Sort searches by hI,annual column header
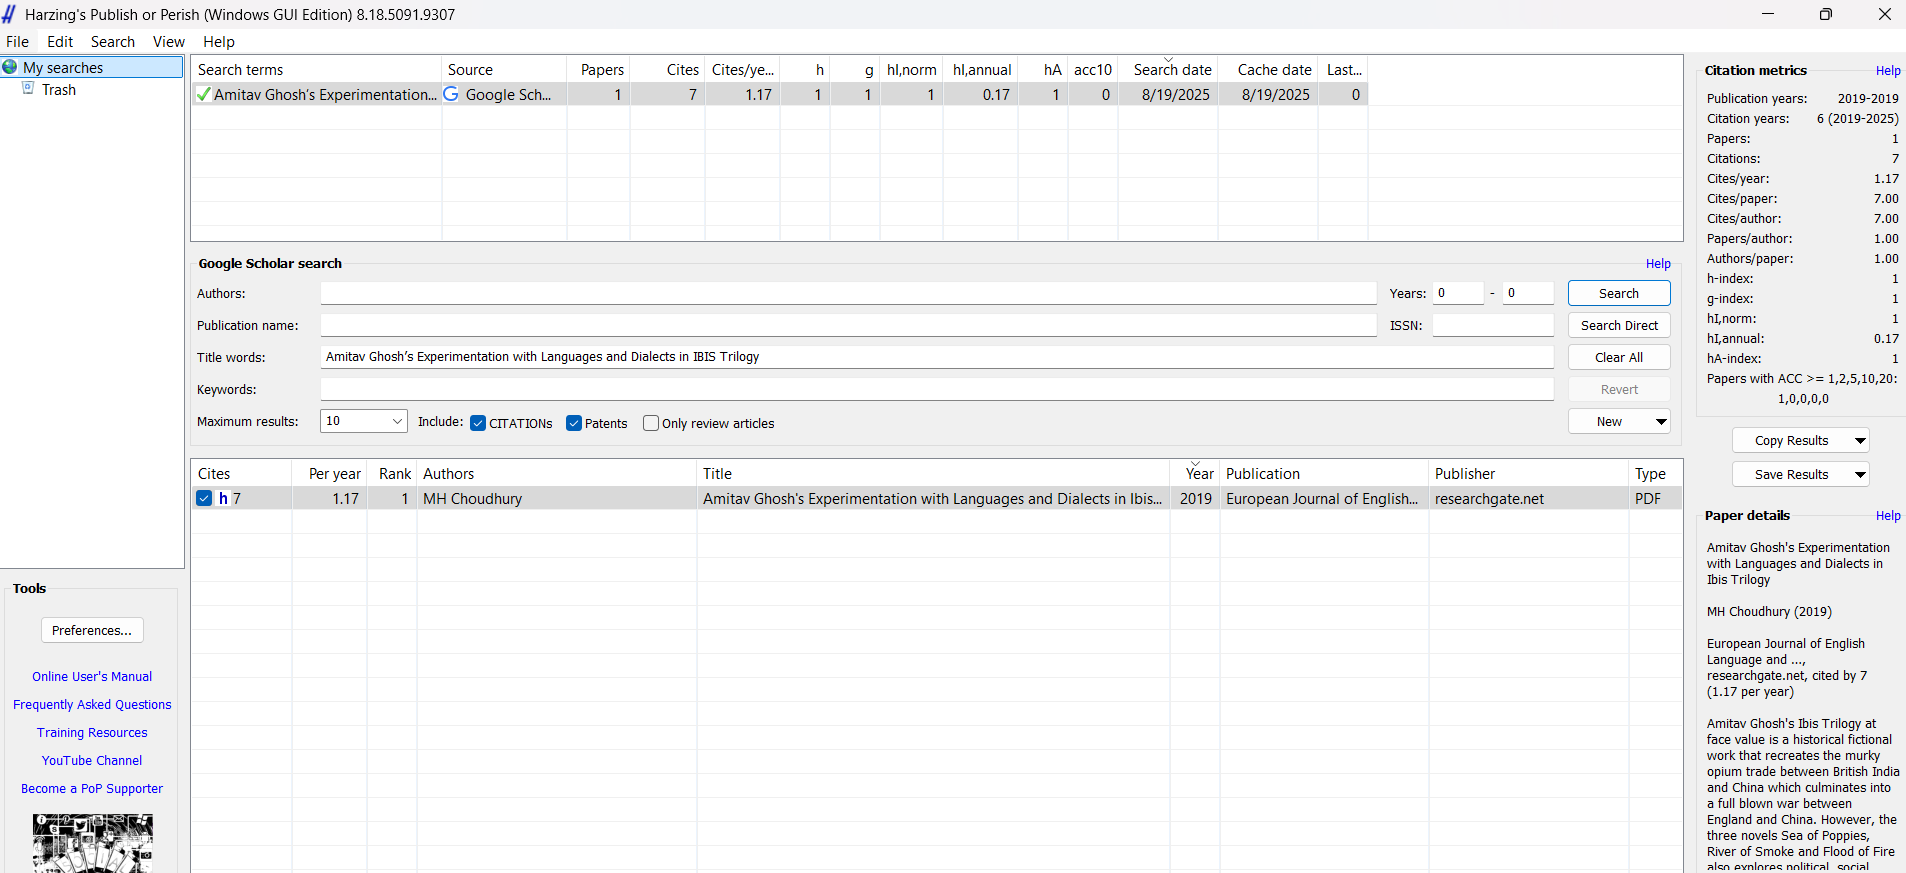Screen dimensions: 1906x873 click(x=981, y=69)
